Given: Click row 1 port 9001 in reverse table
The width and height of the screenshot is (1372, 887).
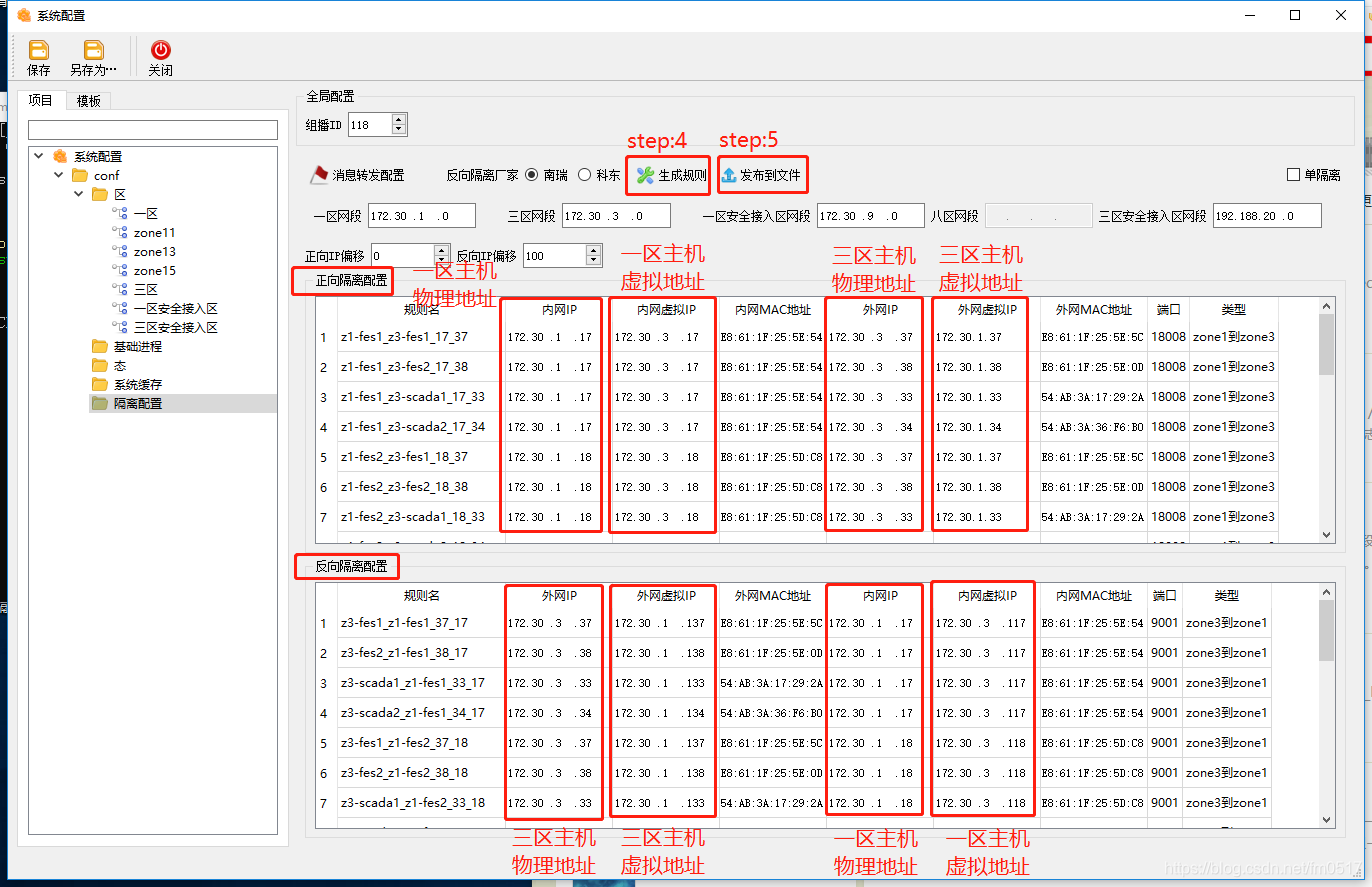Looking at the screenshot, I should click(1165, 623).
